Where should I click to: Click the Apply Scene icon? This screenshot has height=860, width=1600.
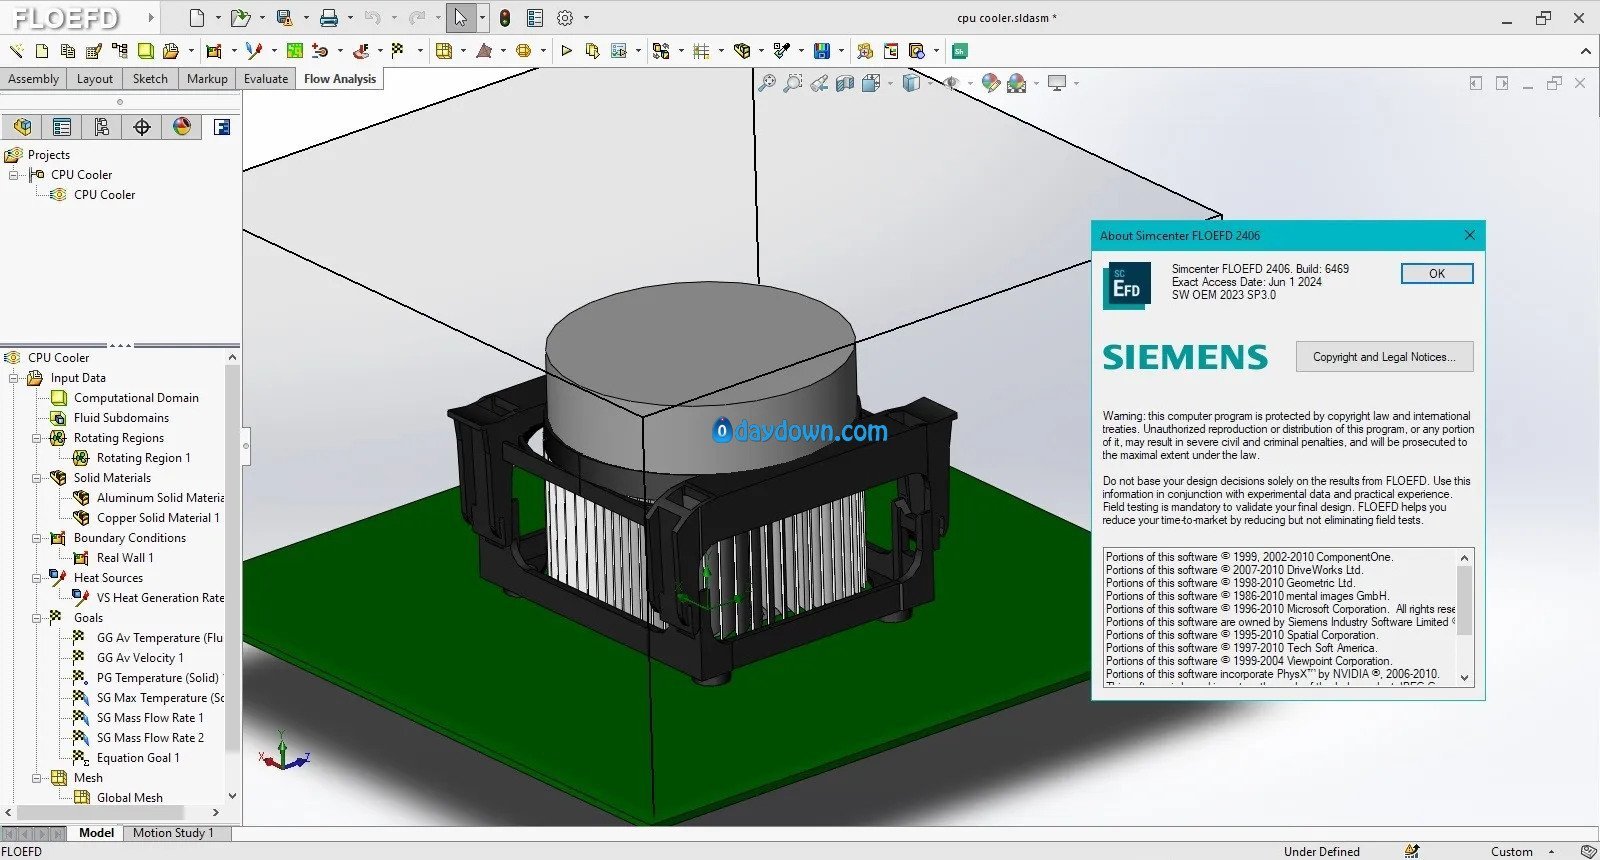pyautogui.click(x=1017, y=83)
